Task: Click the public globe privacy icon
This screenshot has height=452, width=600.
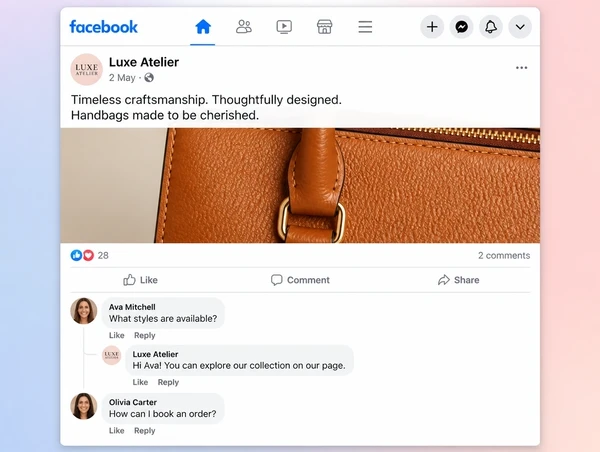Action: [x=149, y=78]
